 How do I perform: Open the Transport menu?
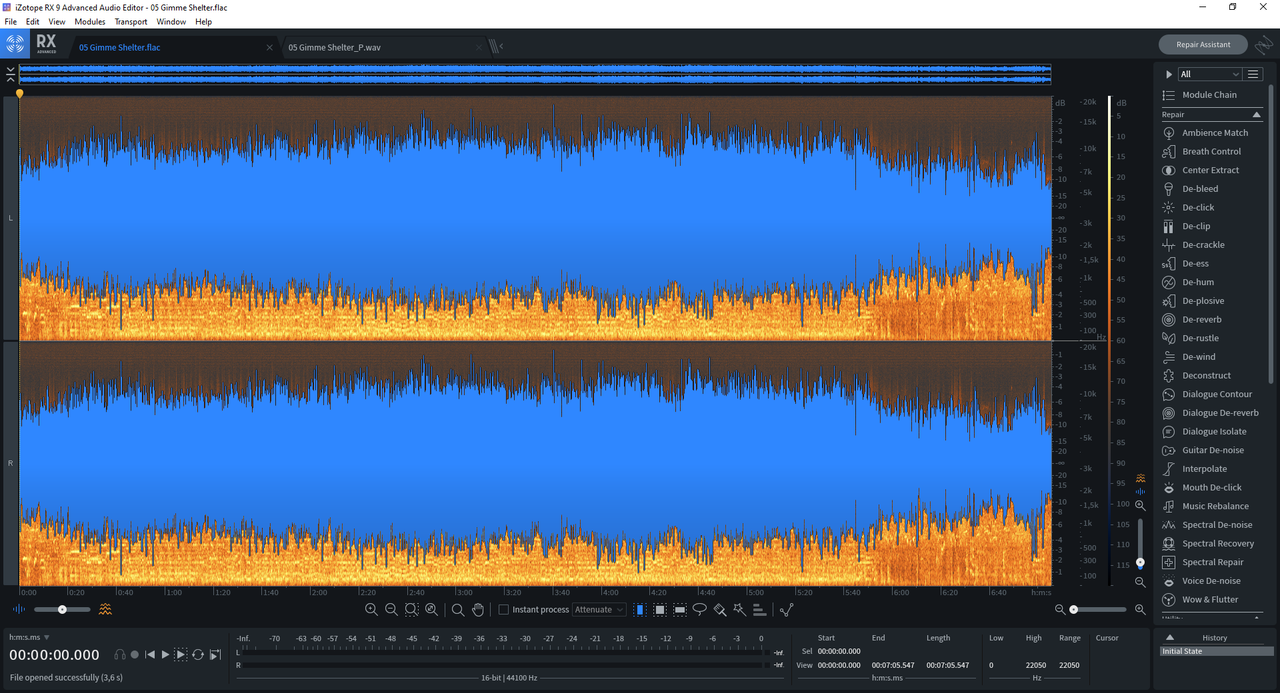tap(131, 21)
